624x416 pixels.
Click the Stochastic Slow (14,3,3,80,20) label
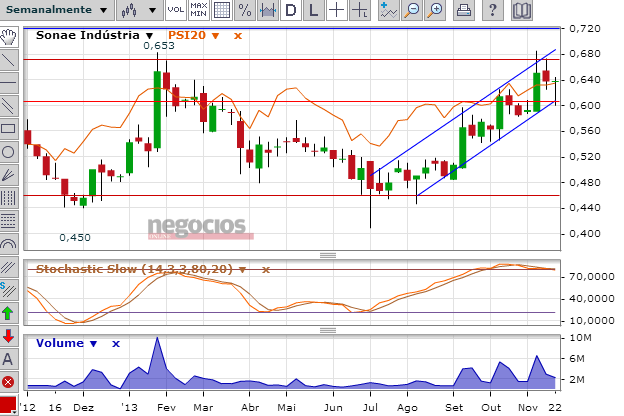(x=134, y=269)
